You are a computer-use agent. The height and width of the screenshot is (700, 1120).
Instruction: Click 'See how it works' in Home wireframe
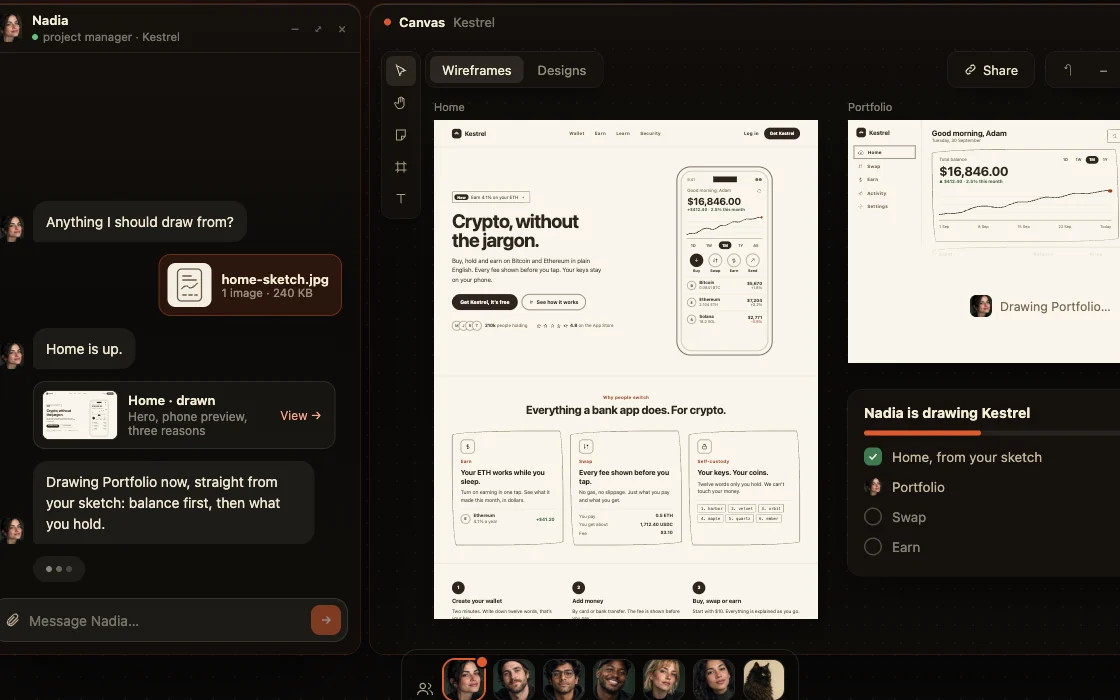pyautogui.click(x=554, y=302)
